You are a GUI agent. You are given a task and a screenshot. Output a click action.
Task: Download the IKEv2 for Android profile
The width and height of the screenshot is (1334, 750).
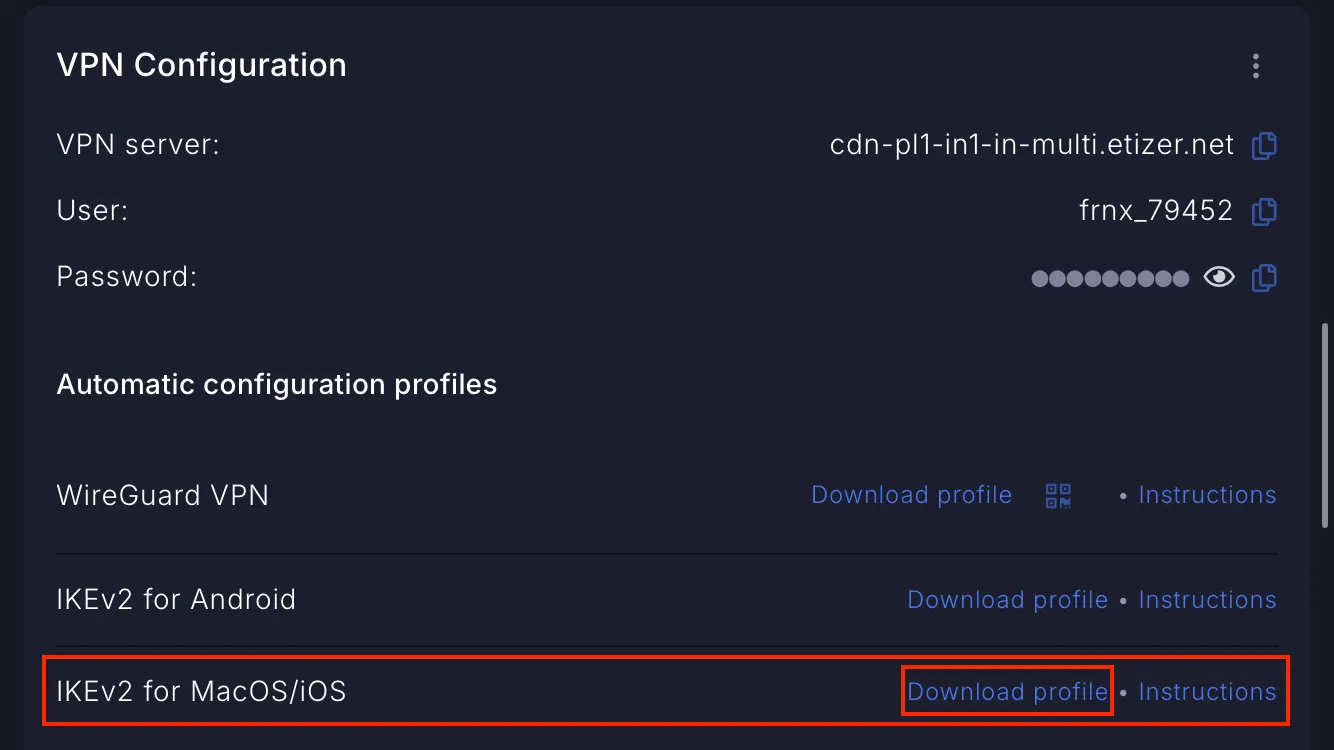coord(1007,600)
